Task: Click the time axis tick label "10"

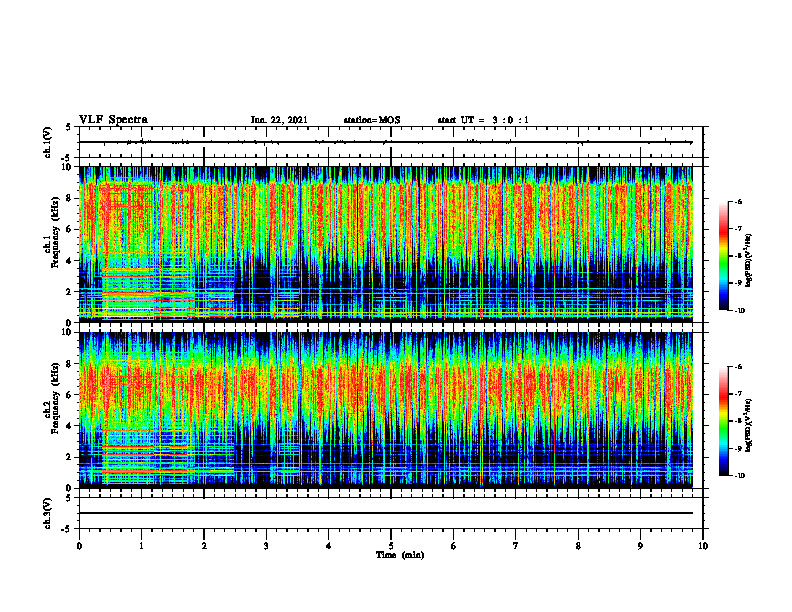Action: click(x=703, y=546)
